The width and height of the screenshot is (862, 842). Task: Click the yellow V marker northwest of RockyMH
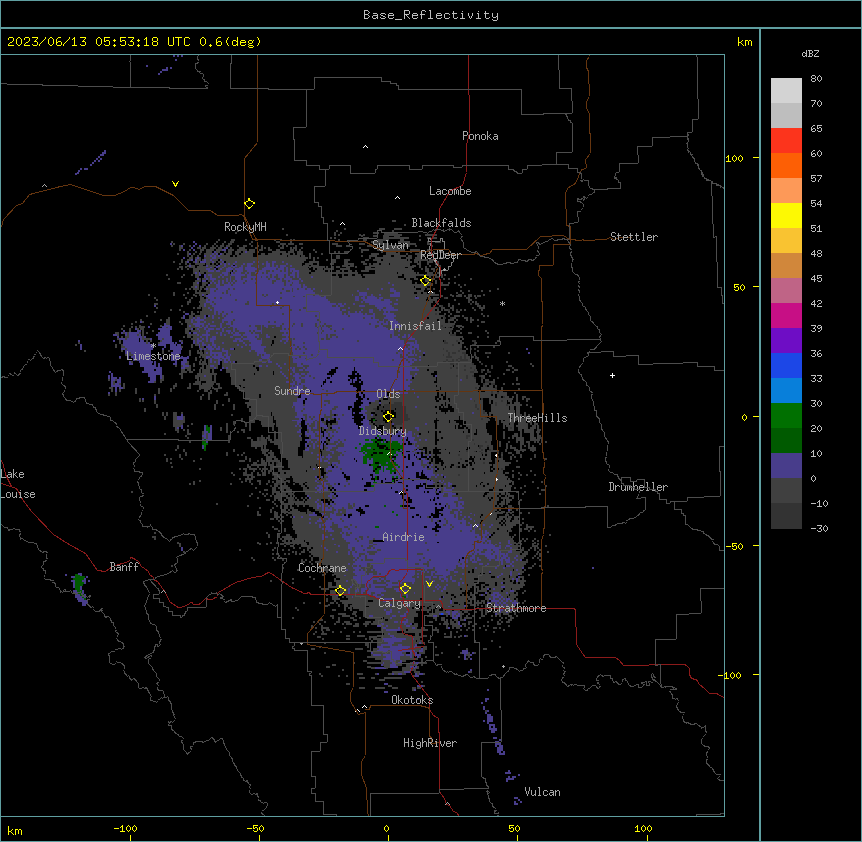tap(175, 184)
